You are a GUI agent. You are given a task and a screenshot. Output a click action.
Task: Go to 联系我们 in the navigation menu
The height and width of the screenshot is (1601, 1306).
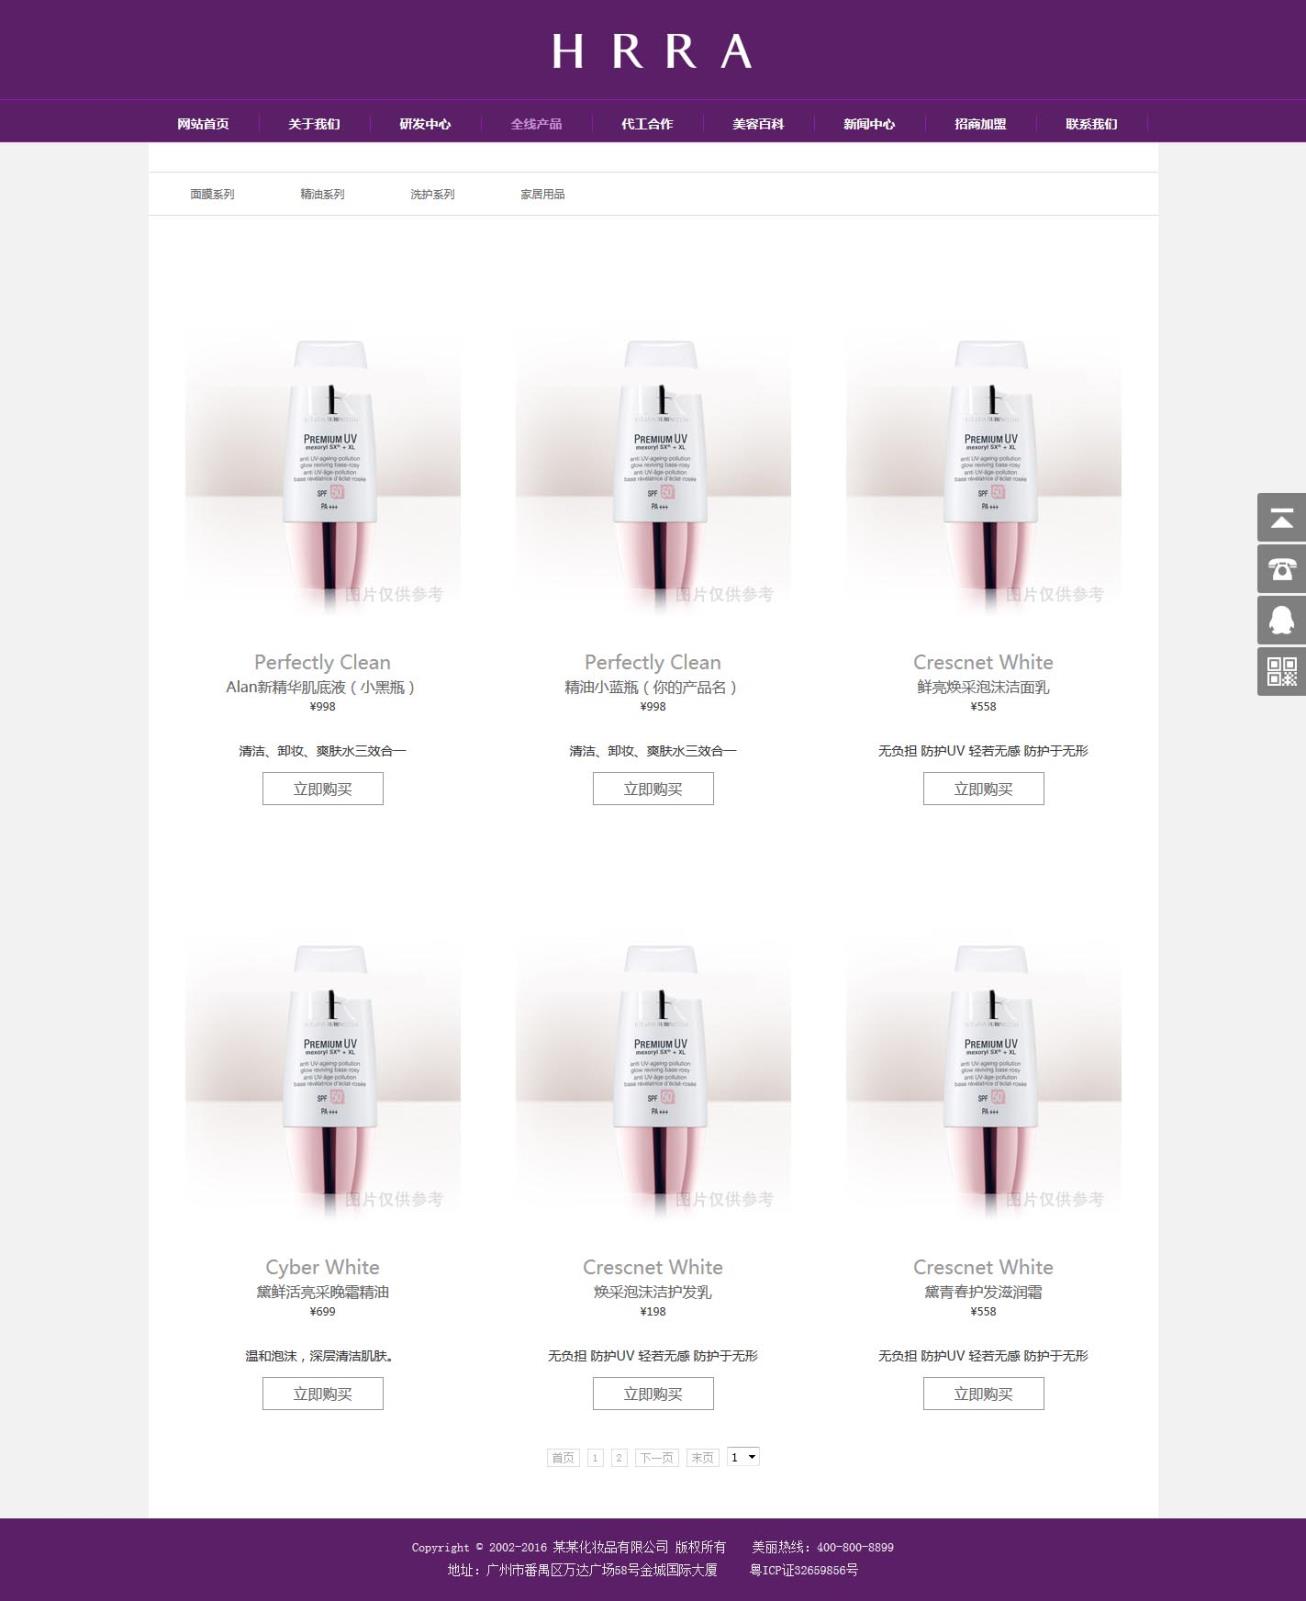click(x=1091, y=124)
